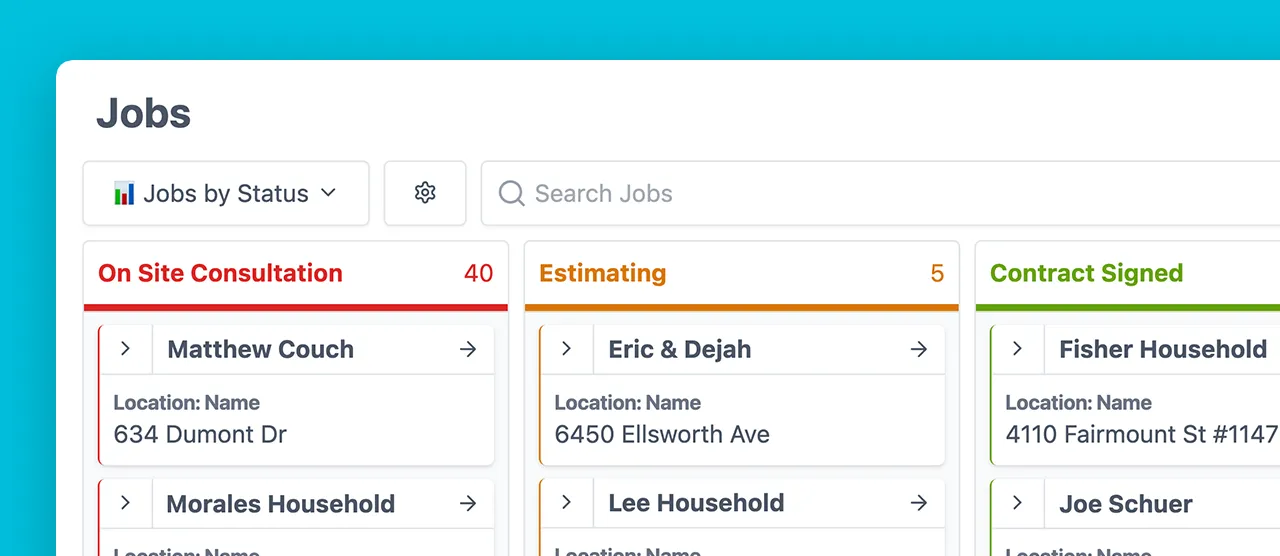Click the bar chart icon in Jobs by Status
The width and height of the screenshot is (1280, 556).
(124, 193)
